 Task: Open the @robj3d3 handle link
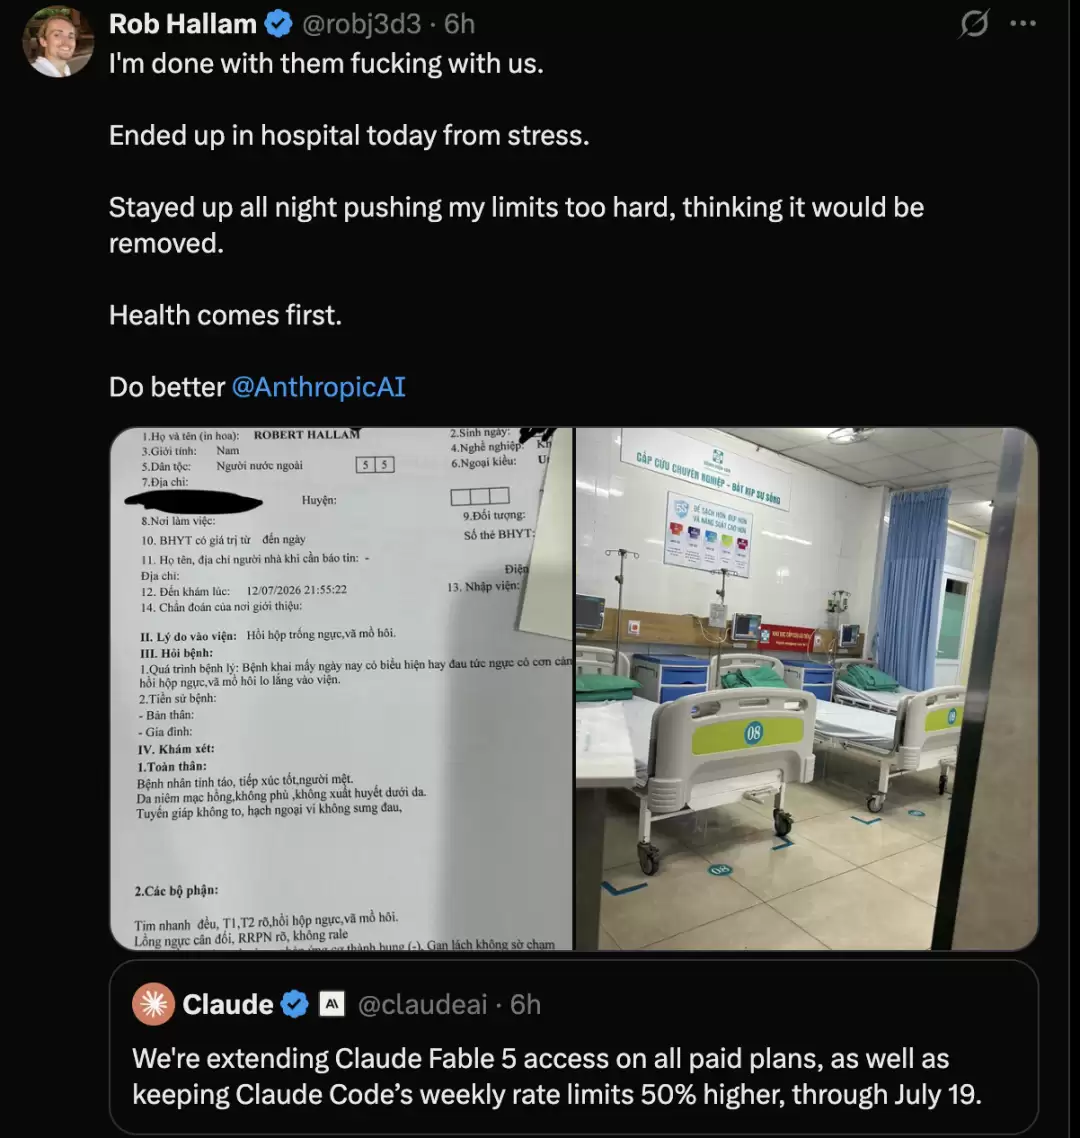pyautogui.click(x=361, y=24)
